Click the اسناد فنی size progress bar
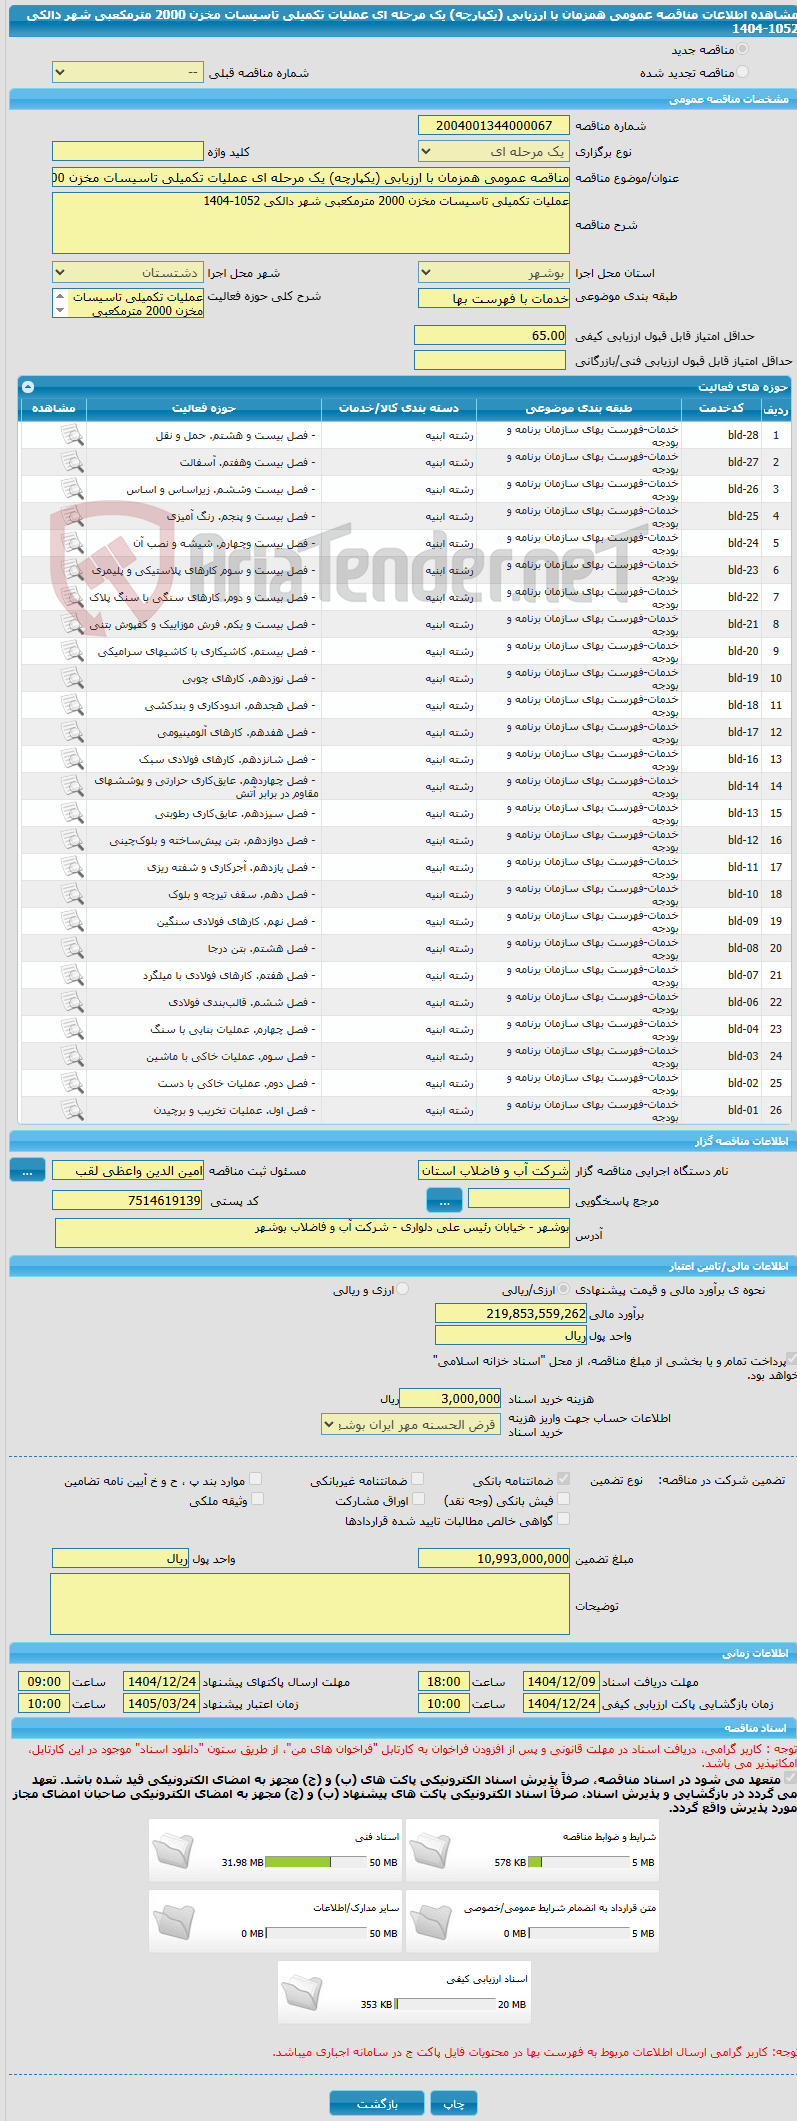 [316, 1863]
